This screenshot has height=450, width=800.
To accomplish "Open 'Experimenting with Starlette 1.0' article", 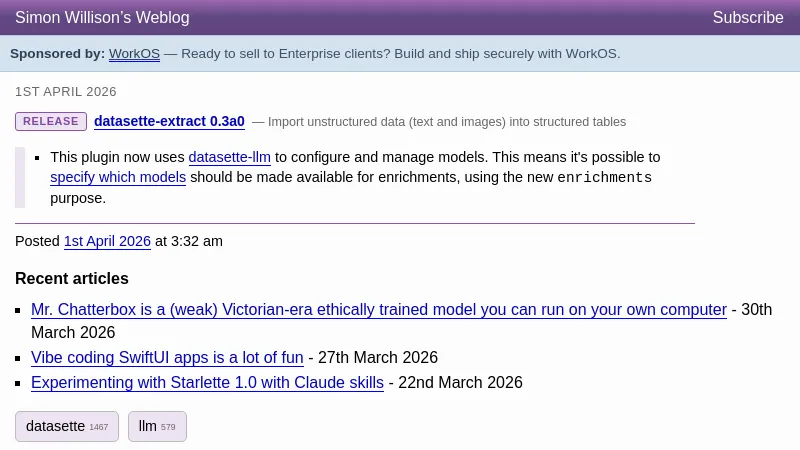I will click(x=207, y=383).
